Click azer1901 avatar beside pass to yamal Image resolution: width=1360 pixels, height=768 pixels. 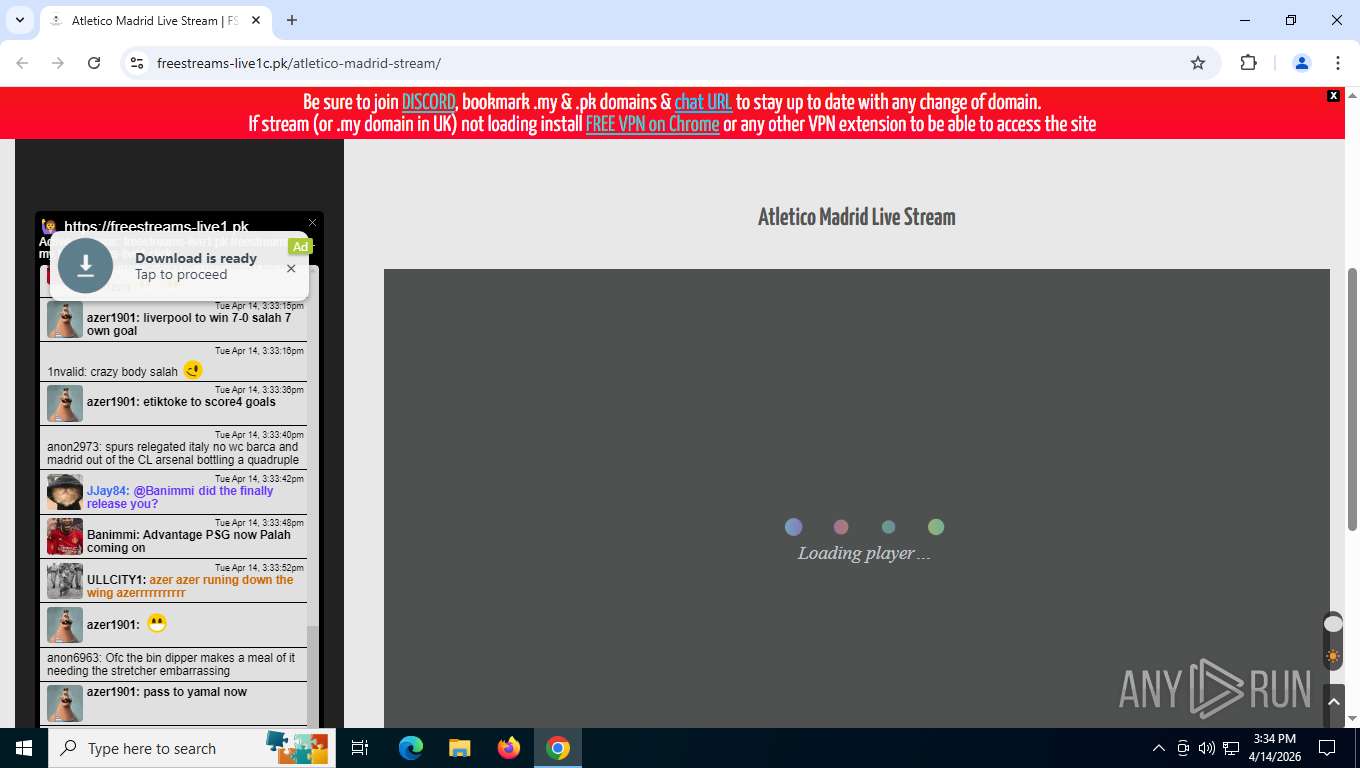pos(65,703)
